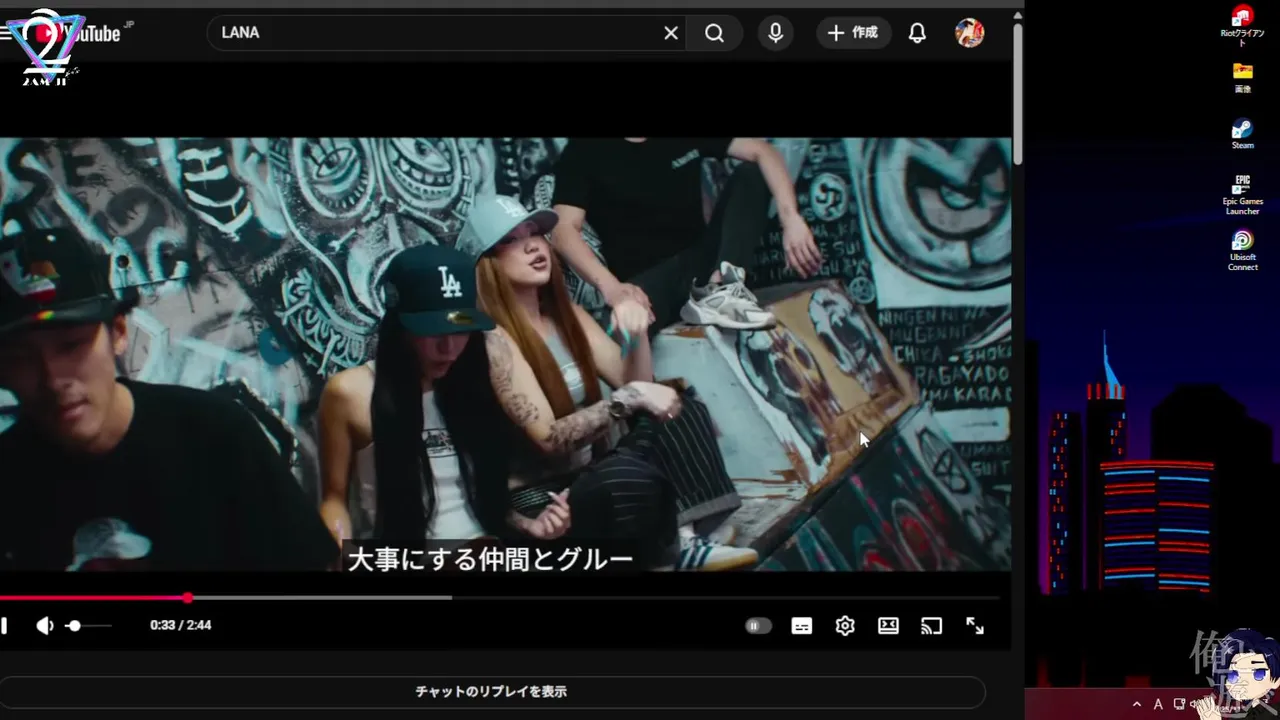Seek using the red progress bar handle
This screenshot has width=1280, height=720.
click(188, 598)
